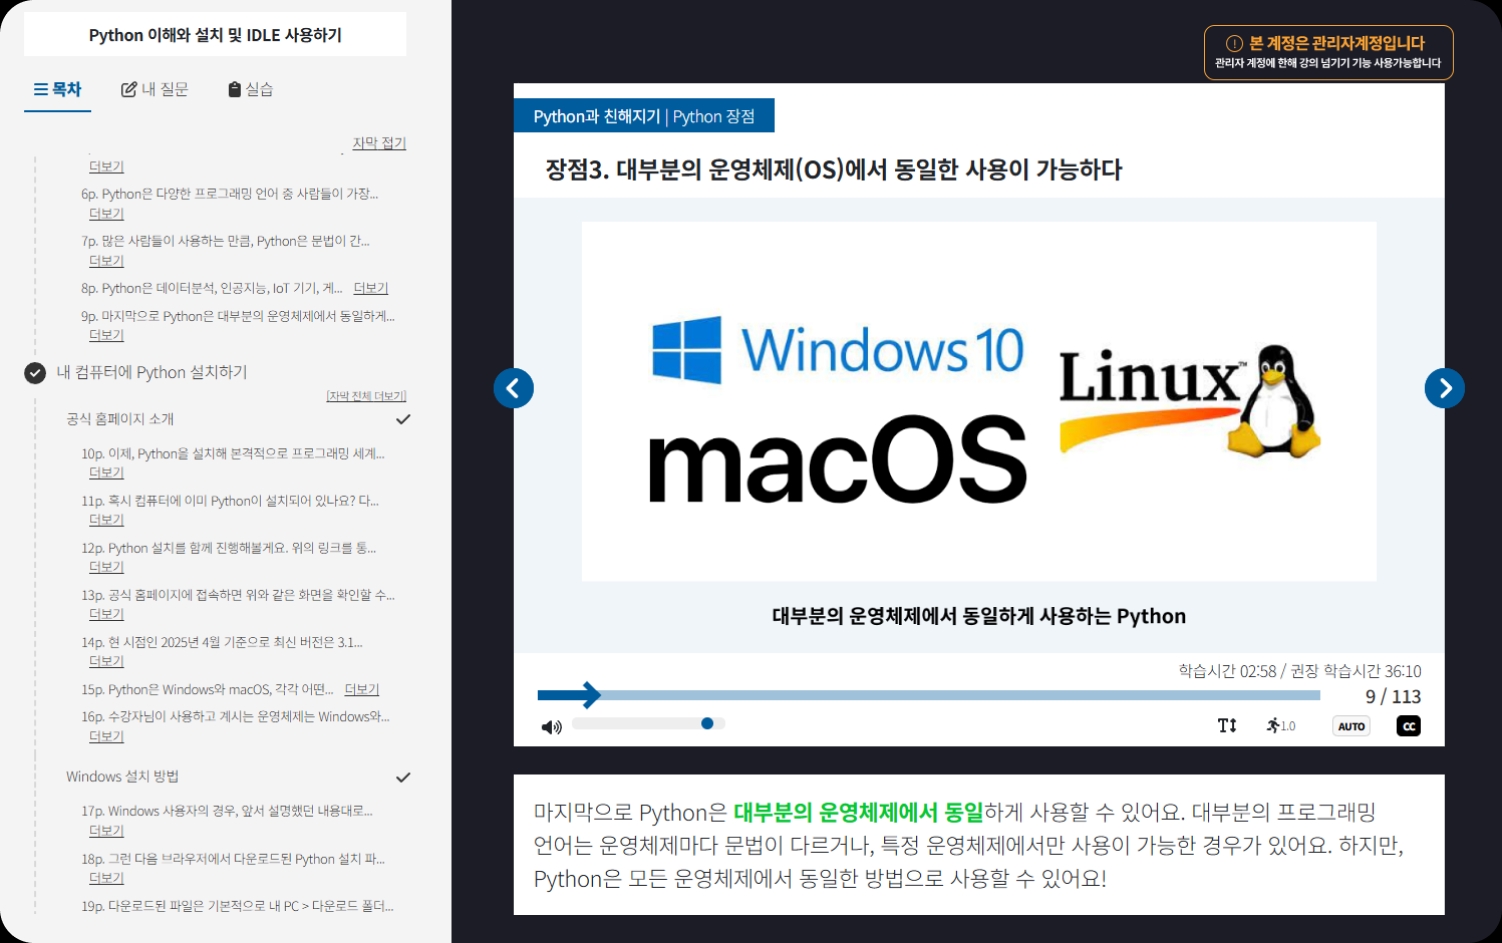Open the 목차 tab
1502x943 pixels.
tap(57, 89)
